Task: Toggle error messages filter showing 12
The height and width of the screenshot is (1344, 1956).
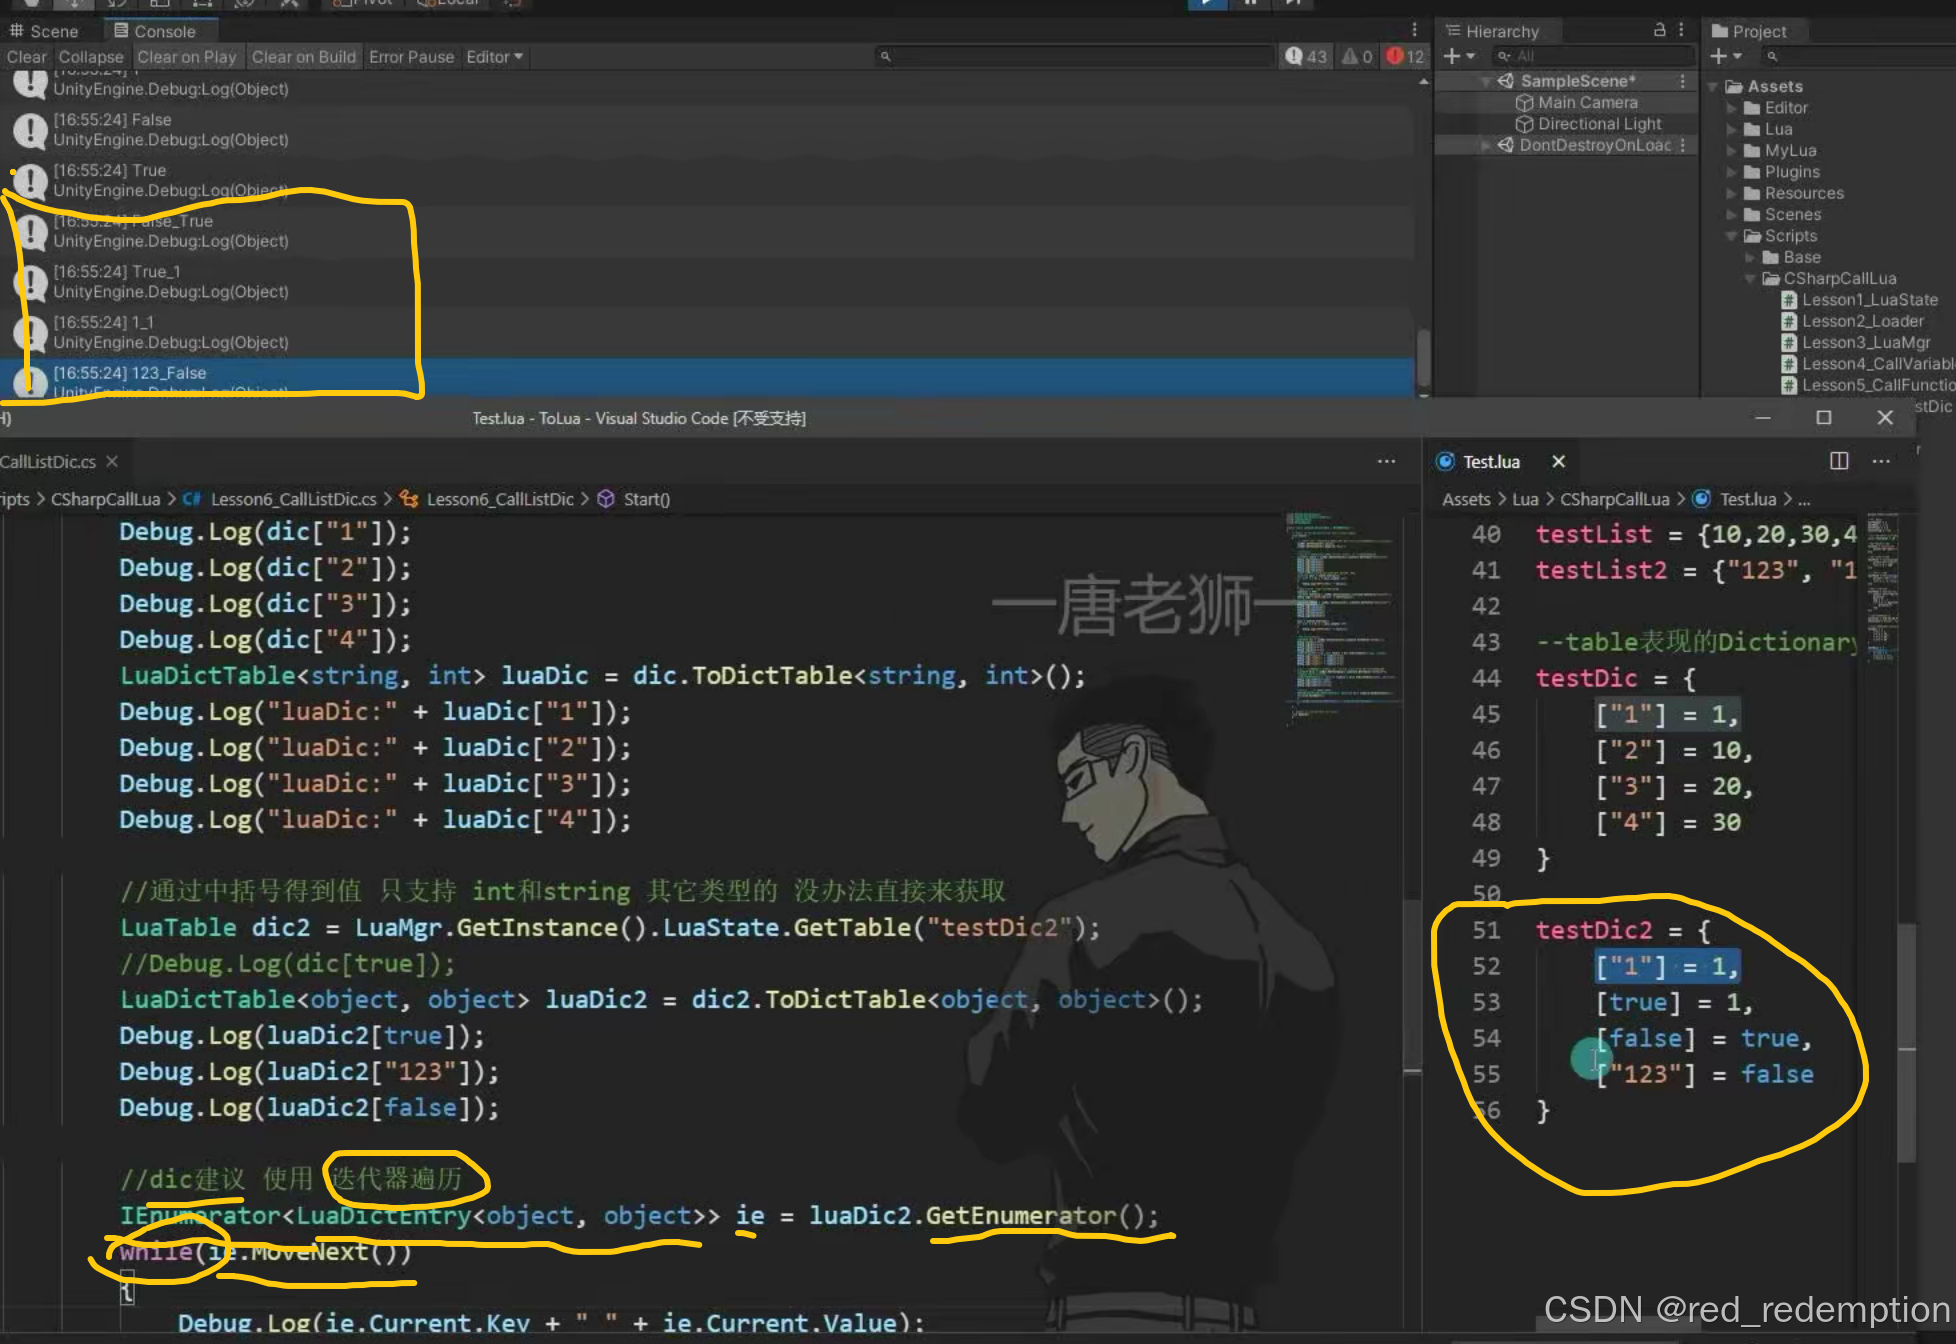Action: pos(1405,57)
